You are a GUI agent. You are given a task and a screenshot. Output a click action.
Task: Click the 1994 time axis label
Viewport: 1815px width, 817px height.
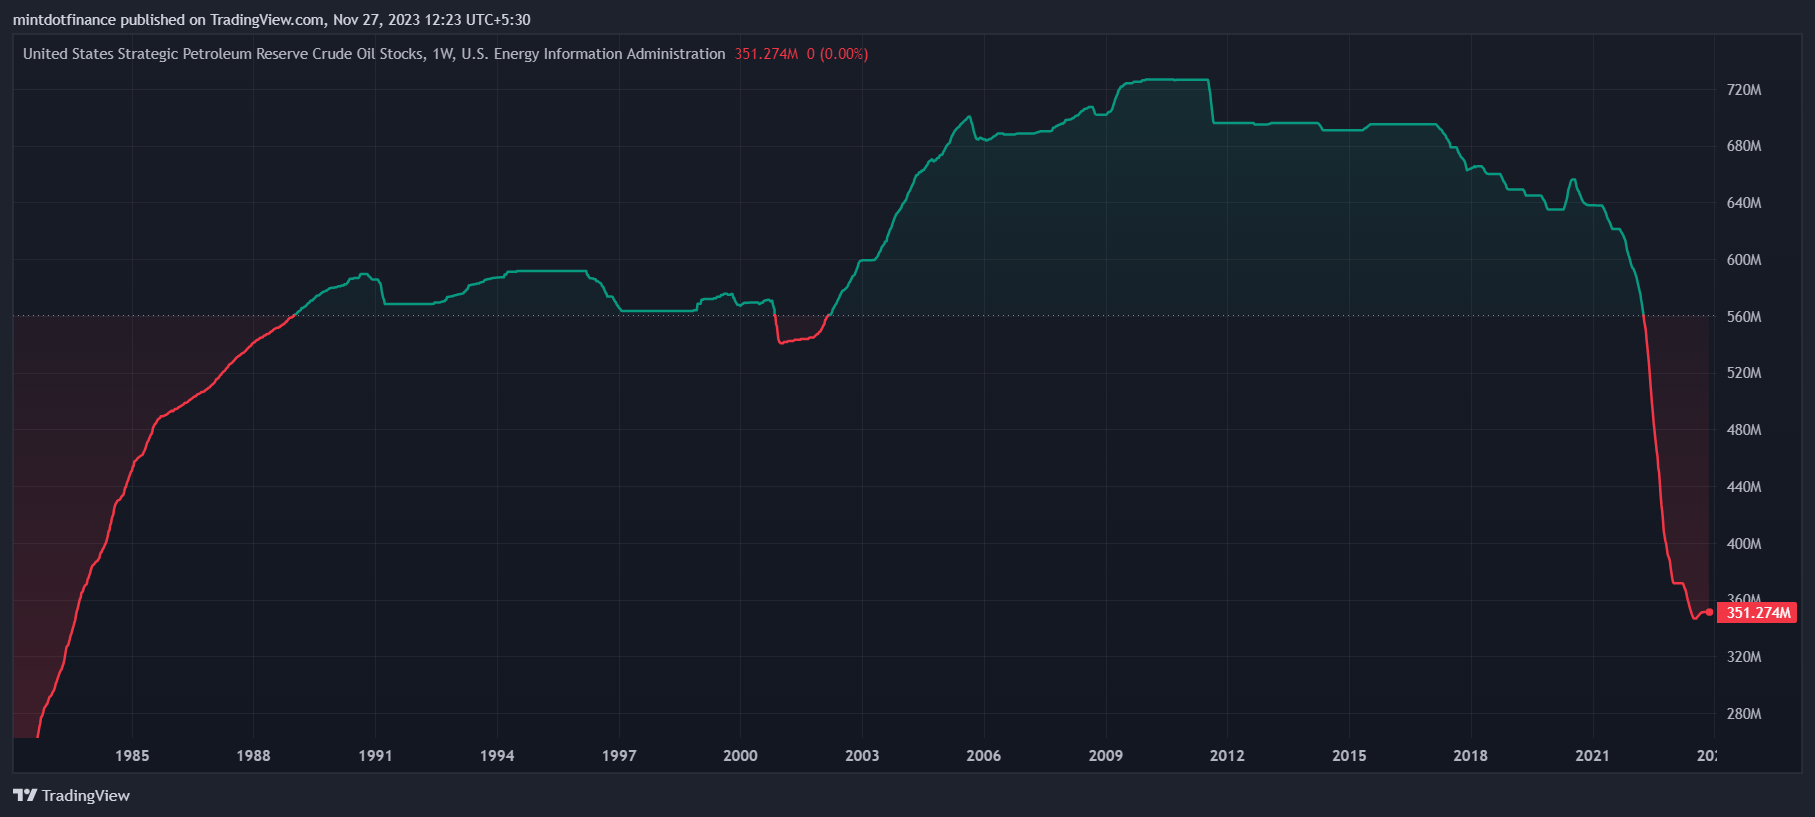tap(497, 756)
